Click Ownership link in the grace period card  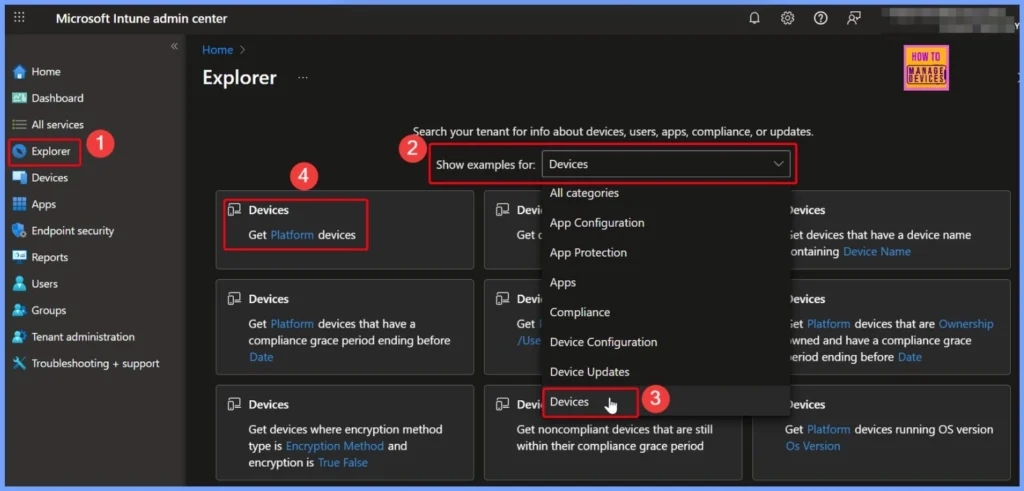pos(966,324)
